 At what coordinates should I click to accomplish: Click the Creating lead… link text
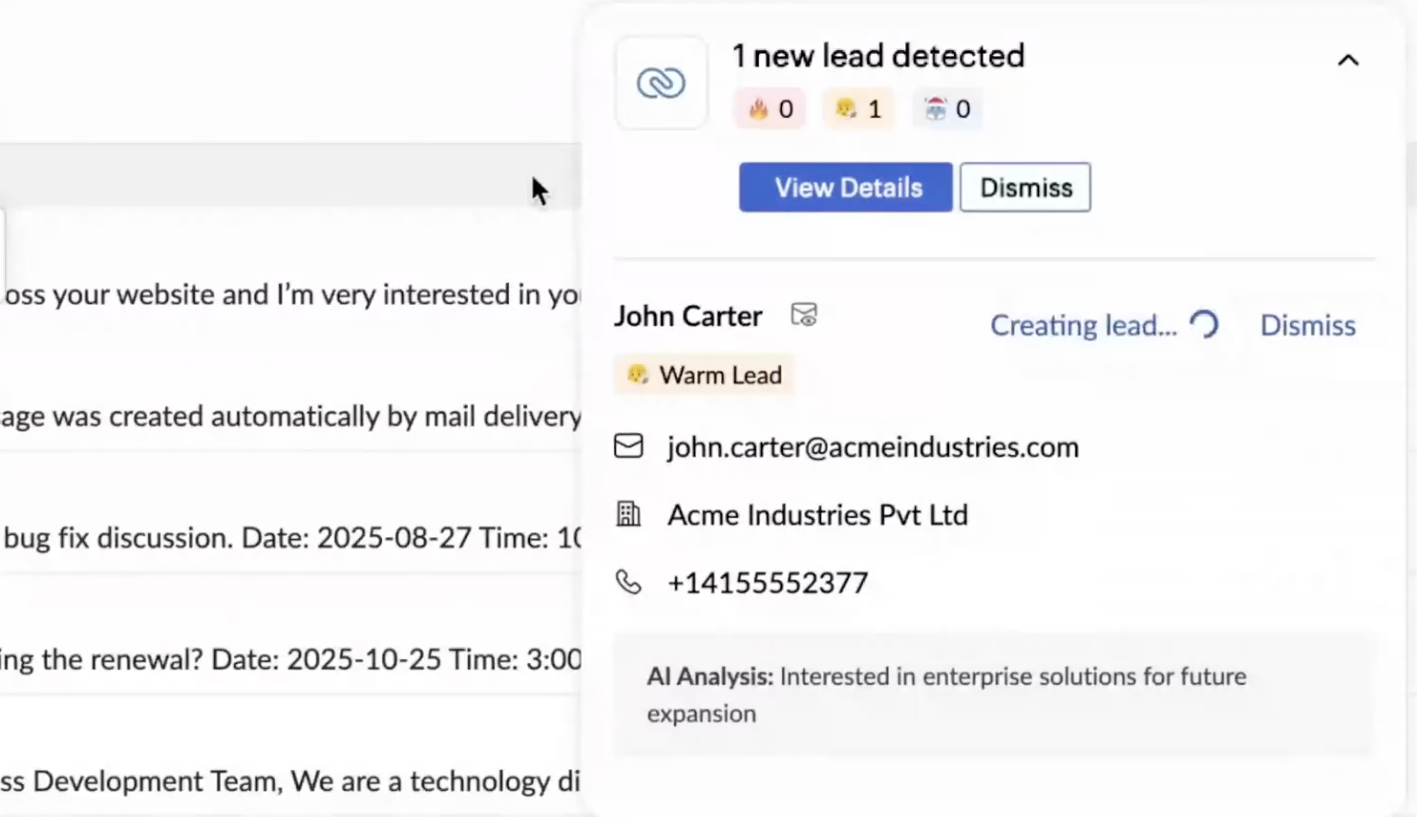(x=1083, y=325)
